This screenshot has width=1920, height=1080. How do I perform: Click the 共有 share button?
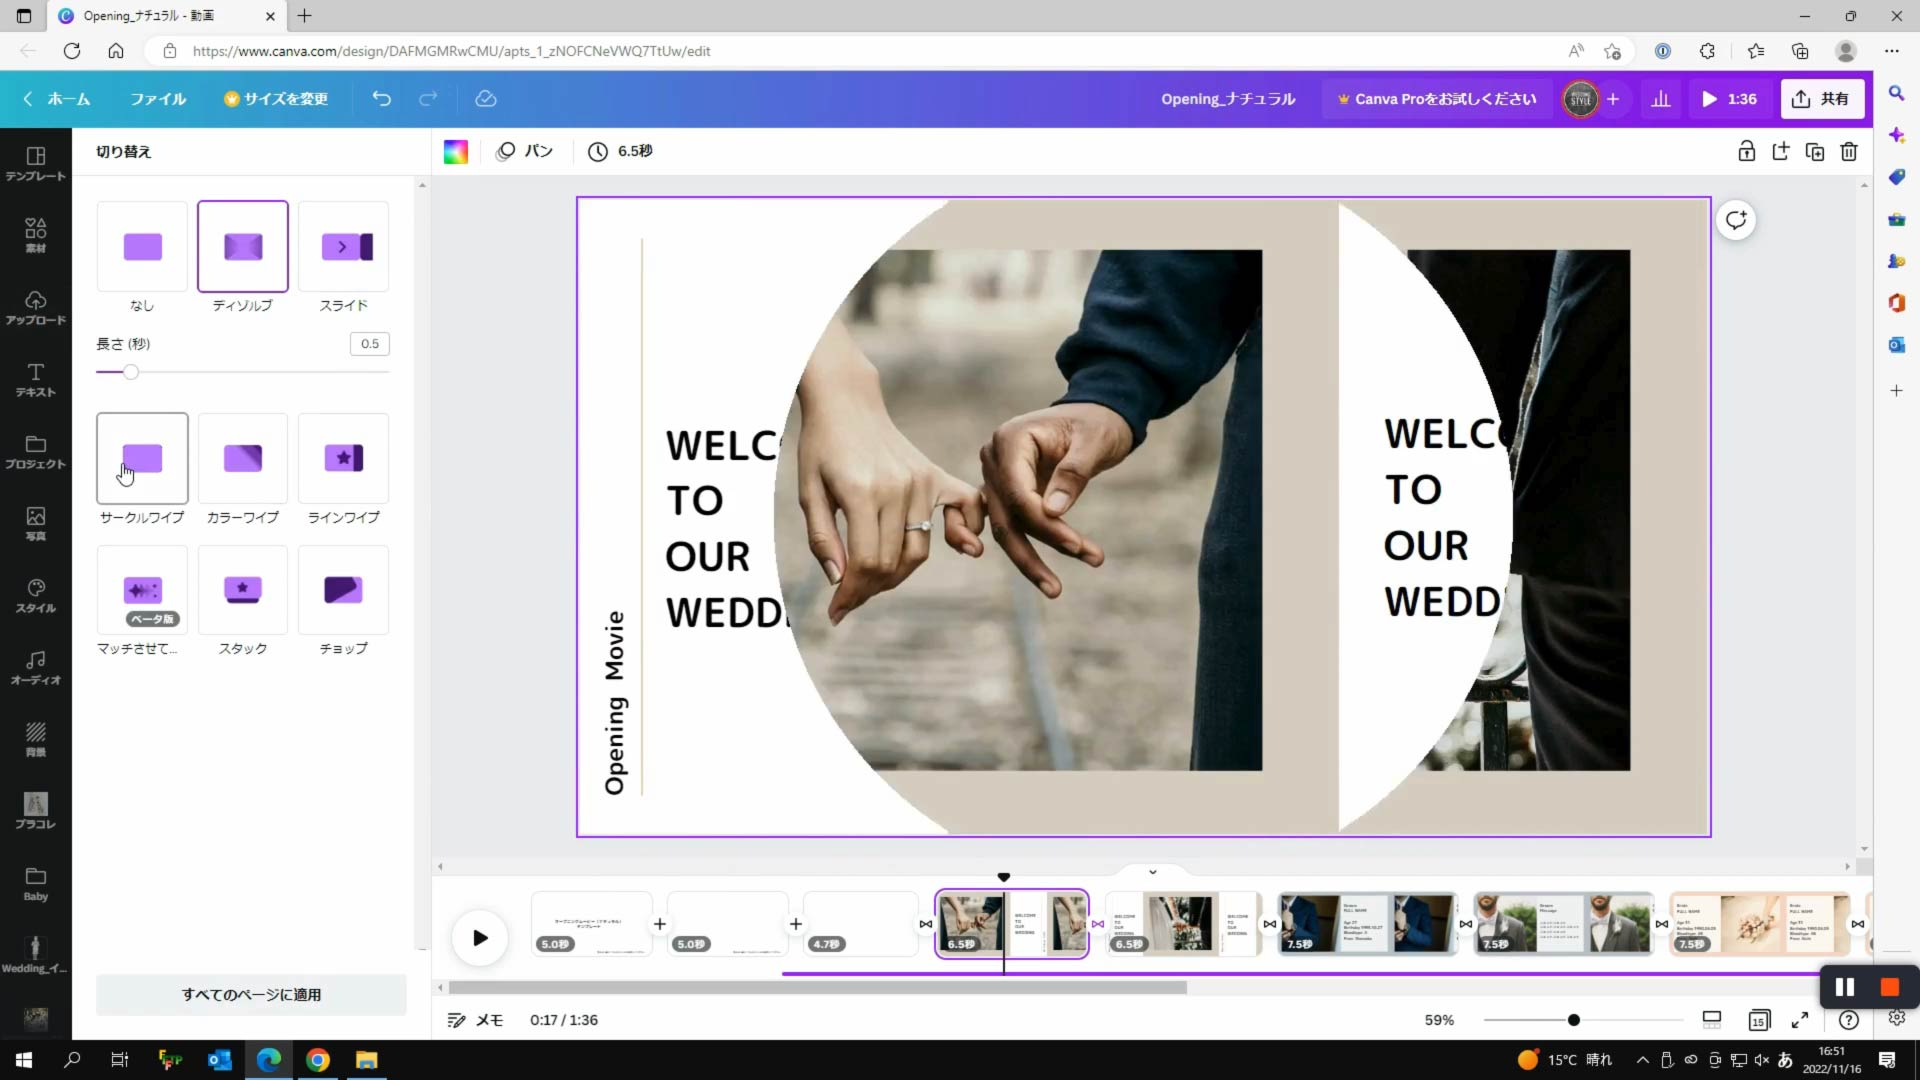coord(1821,98)
